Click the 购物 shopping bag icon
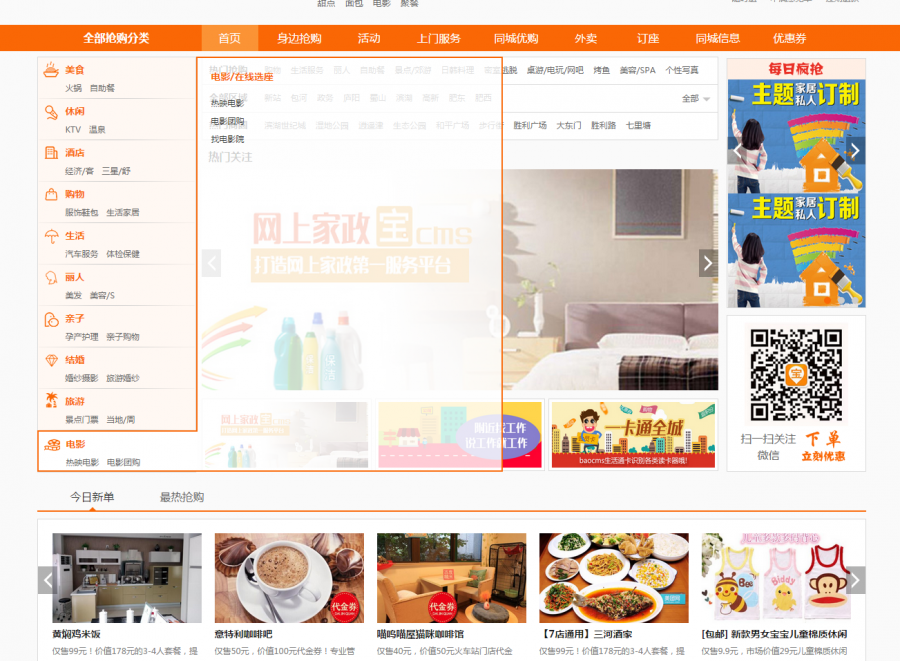The image size is (900, 661). 51,195
